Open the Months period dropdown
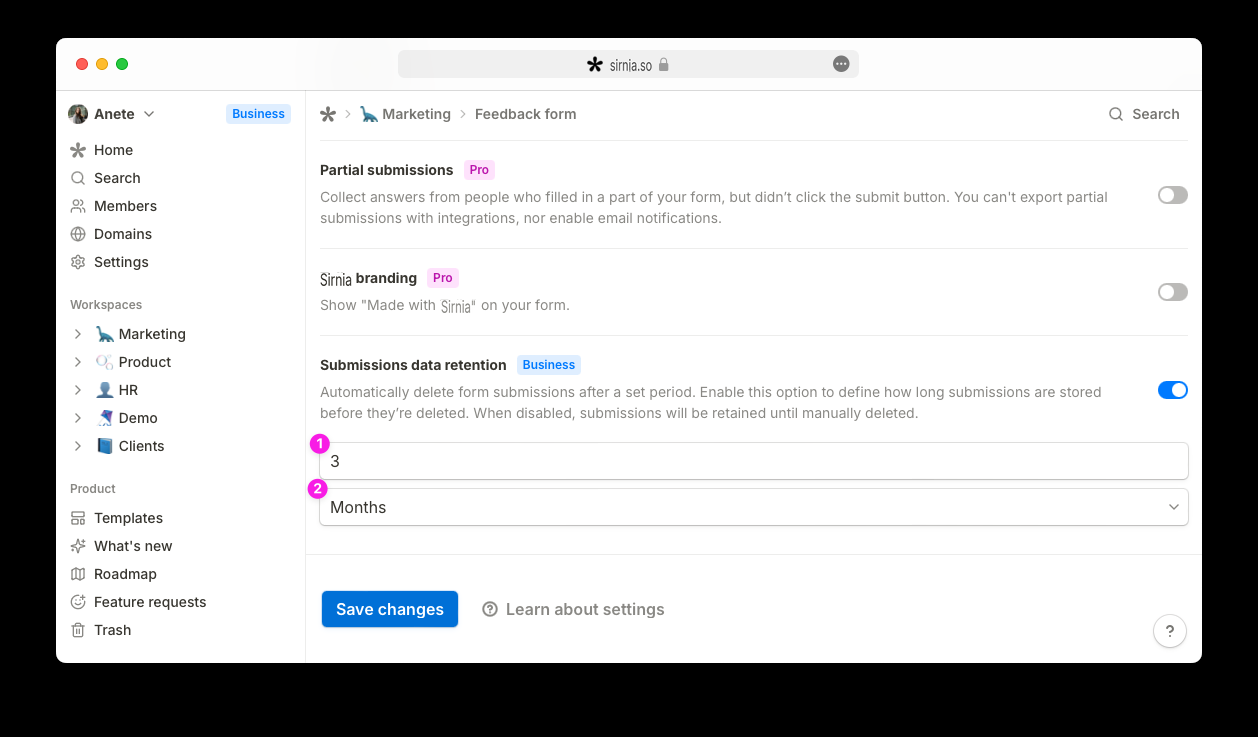The width and height of the screenshot is (1258, 737). (754, 507)
